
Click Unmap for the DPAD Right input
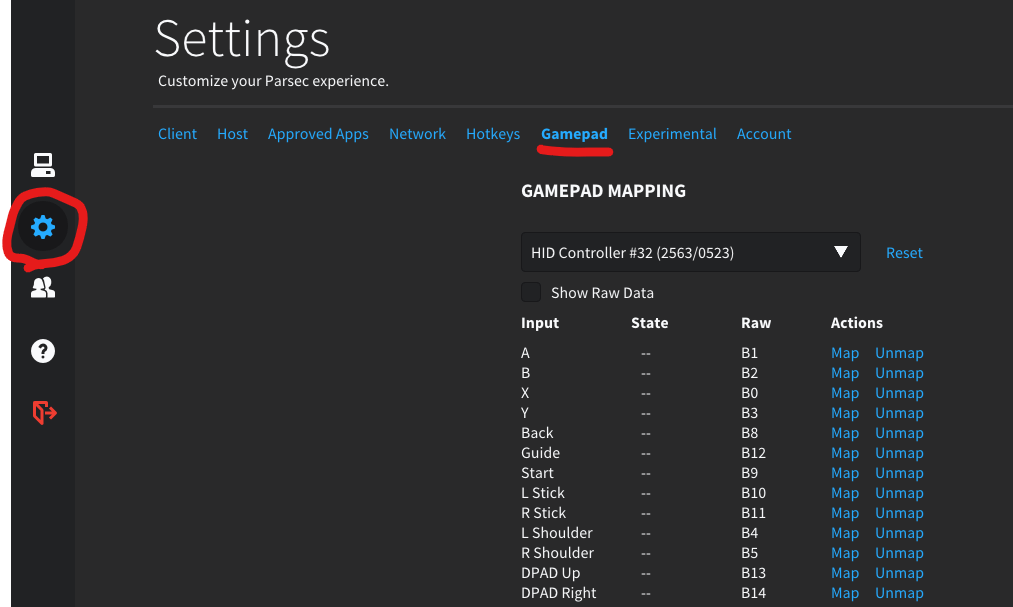tap(899, 593)
